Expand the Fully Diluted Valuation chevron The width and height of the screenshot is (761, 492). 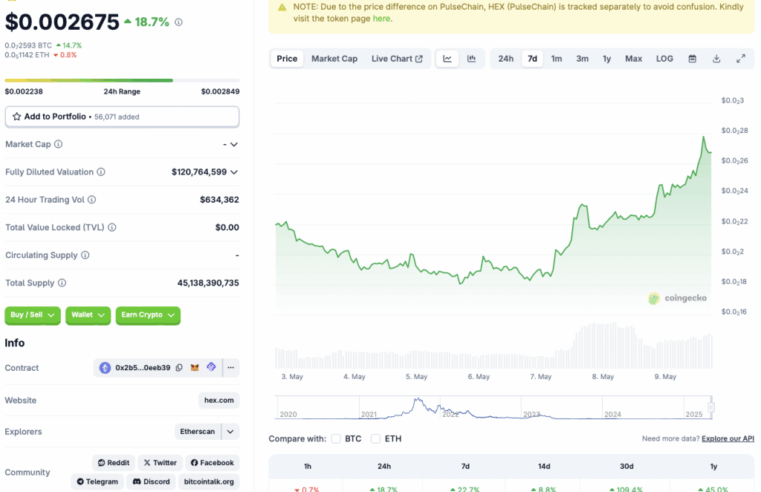234,172
